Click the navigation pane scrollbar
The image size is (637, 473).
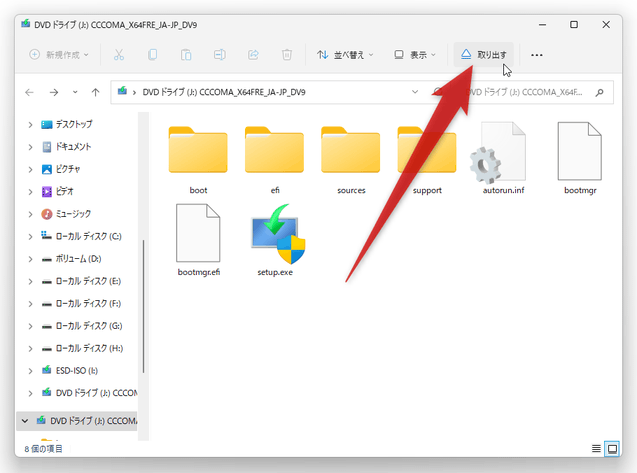[x=143, y=306]
